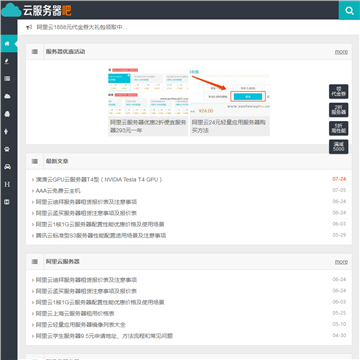Screen dimensions: 360x360
Task: Click more in the 服务器优惠活动 section
Action: [x=341, y=52]
